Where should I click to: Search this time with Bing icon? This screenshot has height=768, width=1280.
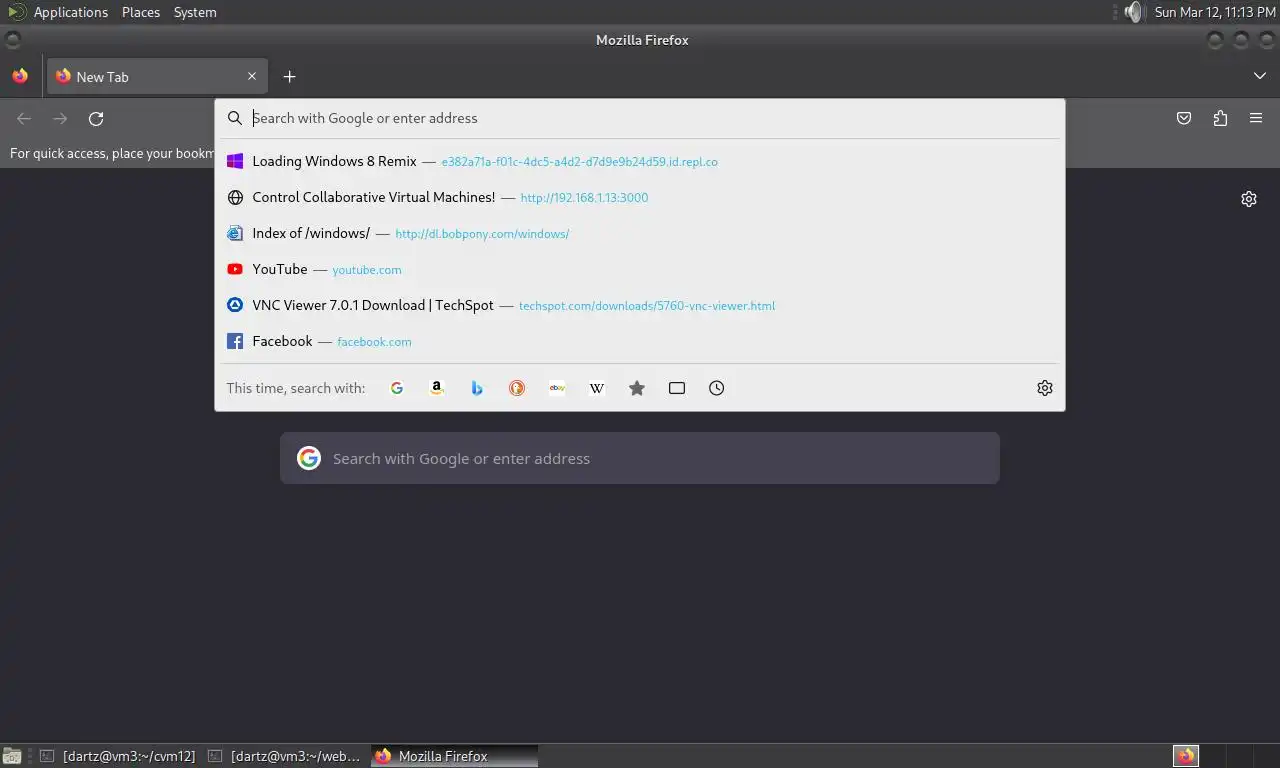coord(477,388)
